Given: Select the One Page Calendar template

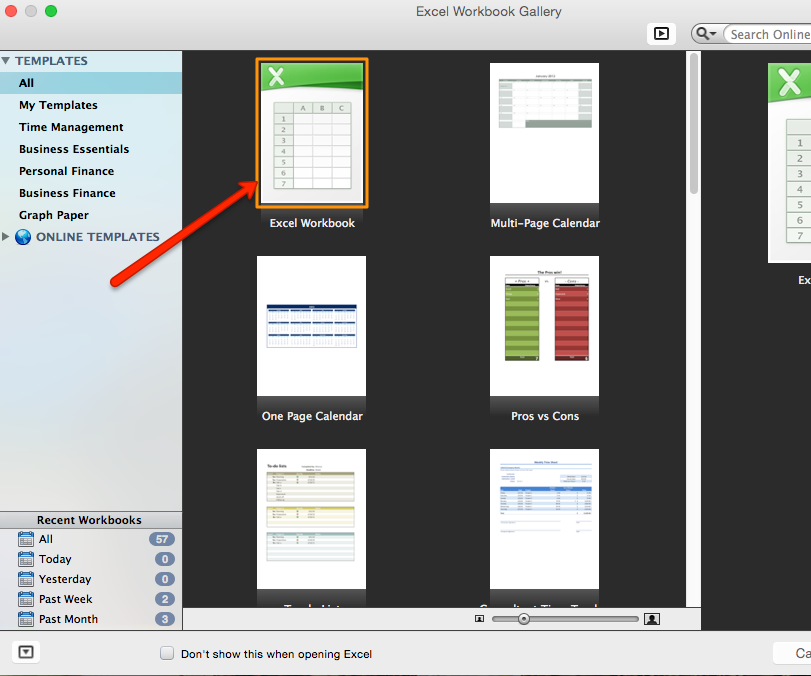Looking at the screenshot, I should click(311, 326).
